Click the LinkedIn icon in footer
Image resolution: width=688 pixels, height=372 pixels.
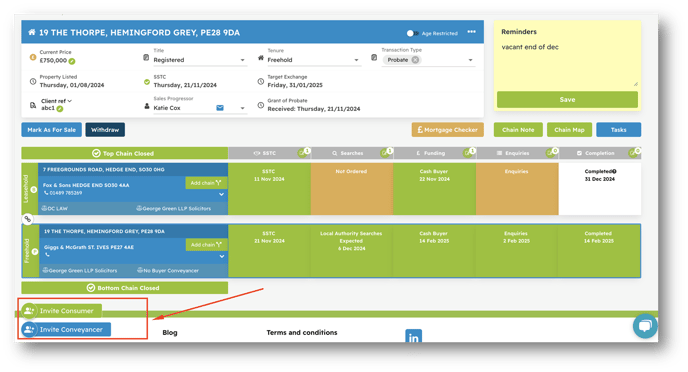tap(413, 336)
